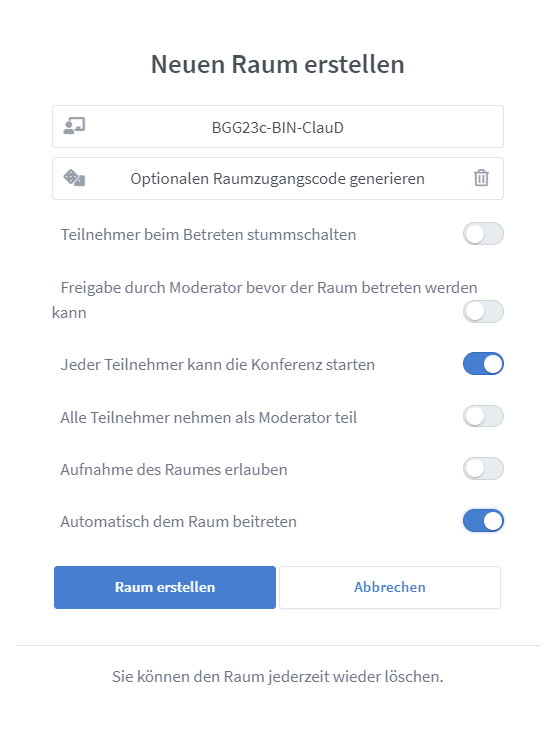The image size is (556, 739).
Task: Click the trash icon to delete access code
Action: [481, 178]
